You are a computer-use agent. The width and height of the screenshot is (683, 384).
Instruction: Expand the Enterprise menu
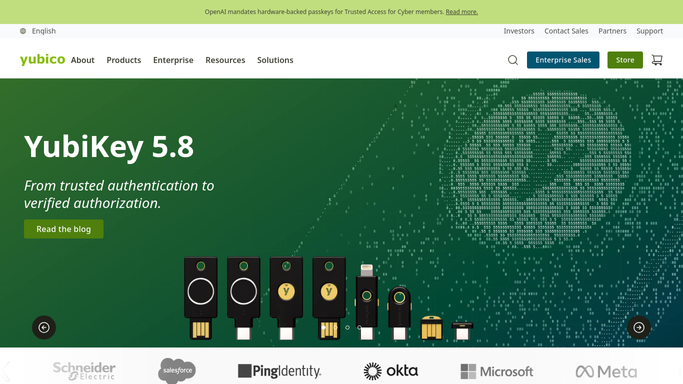173,60
